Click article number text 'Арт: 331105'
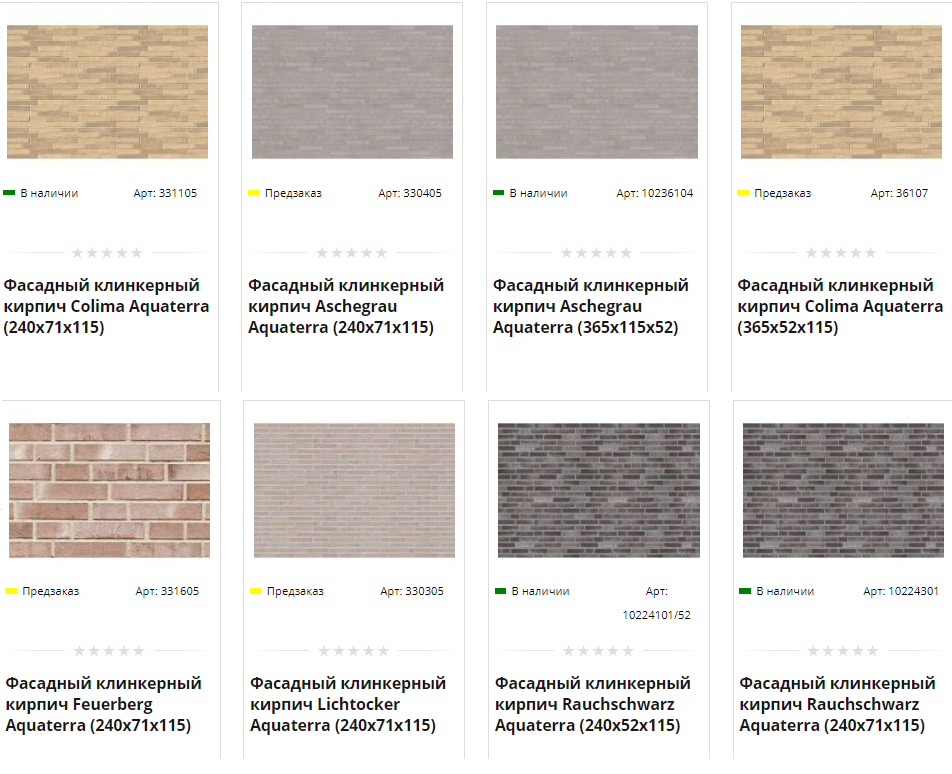This screenshot has width=952, height=774. tap(165, 193)
